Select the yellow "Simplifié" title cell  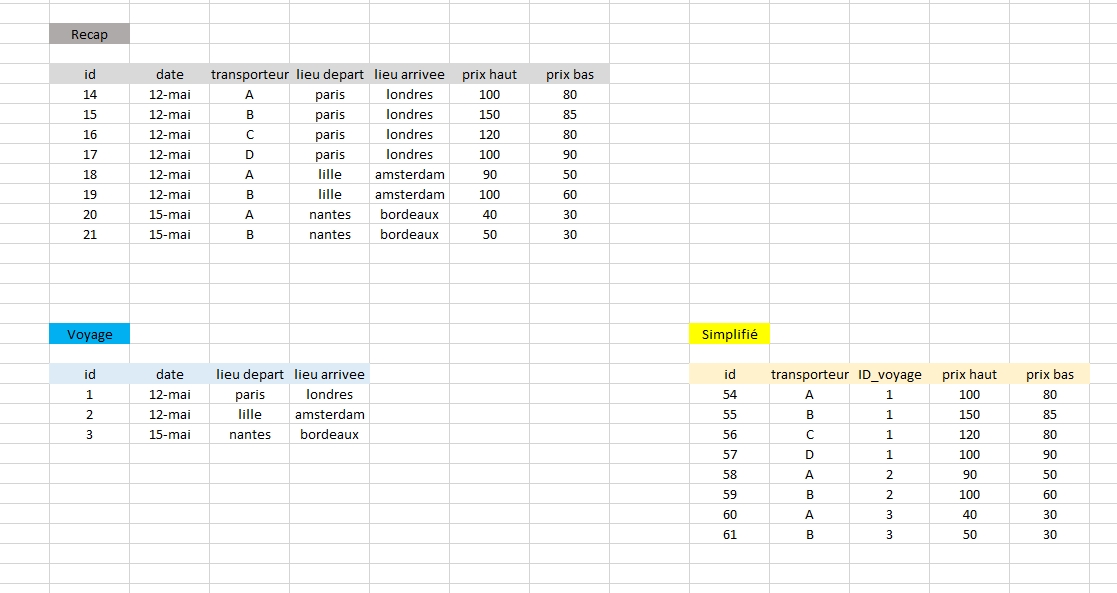tap(729, 333)
